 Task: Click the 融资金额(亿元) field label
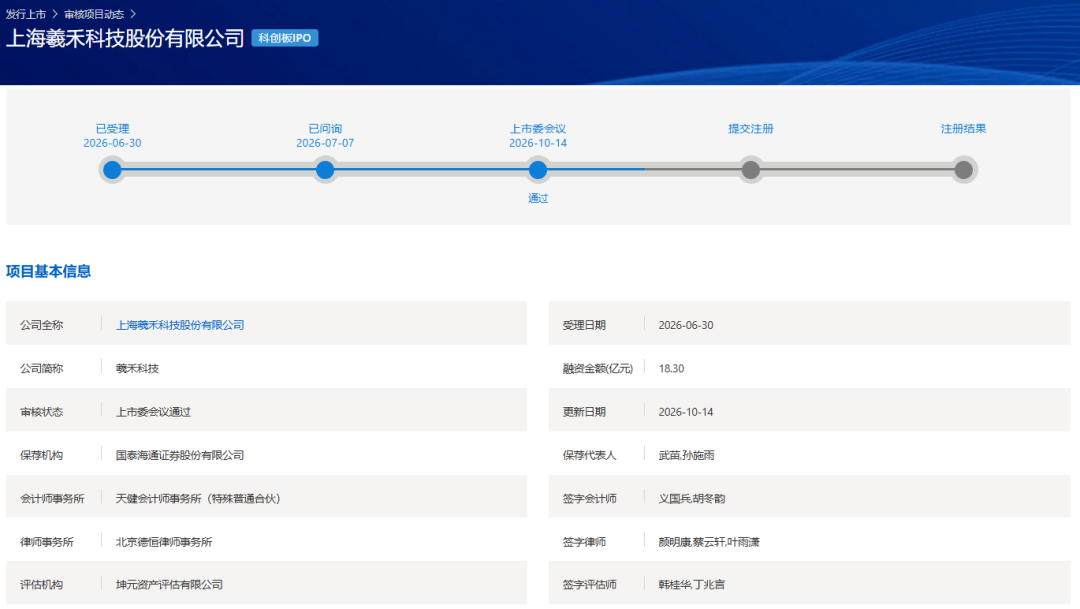(x=598, y=369)
